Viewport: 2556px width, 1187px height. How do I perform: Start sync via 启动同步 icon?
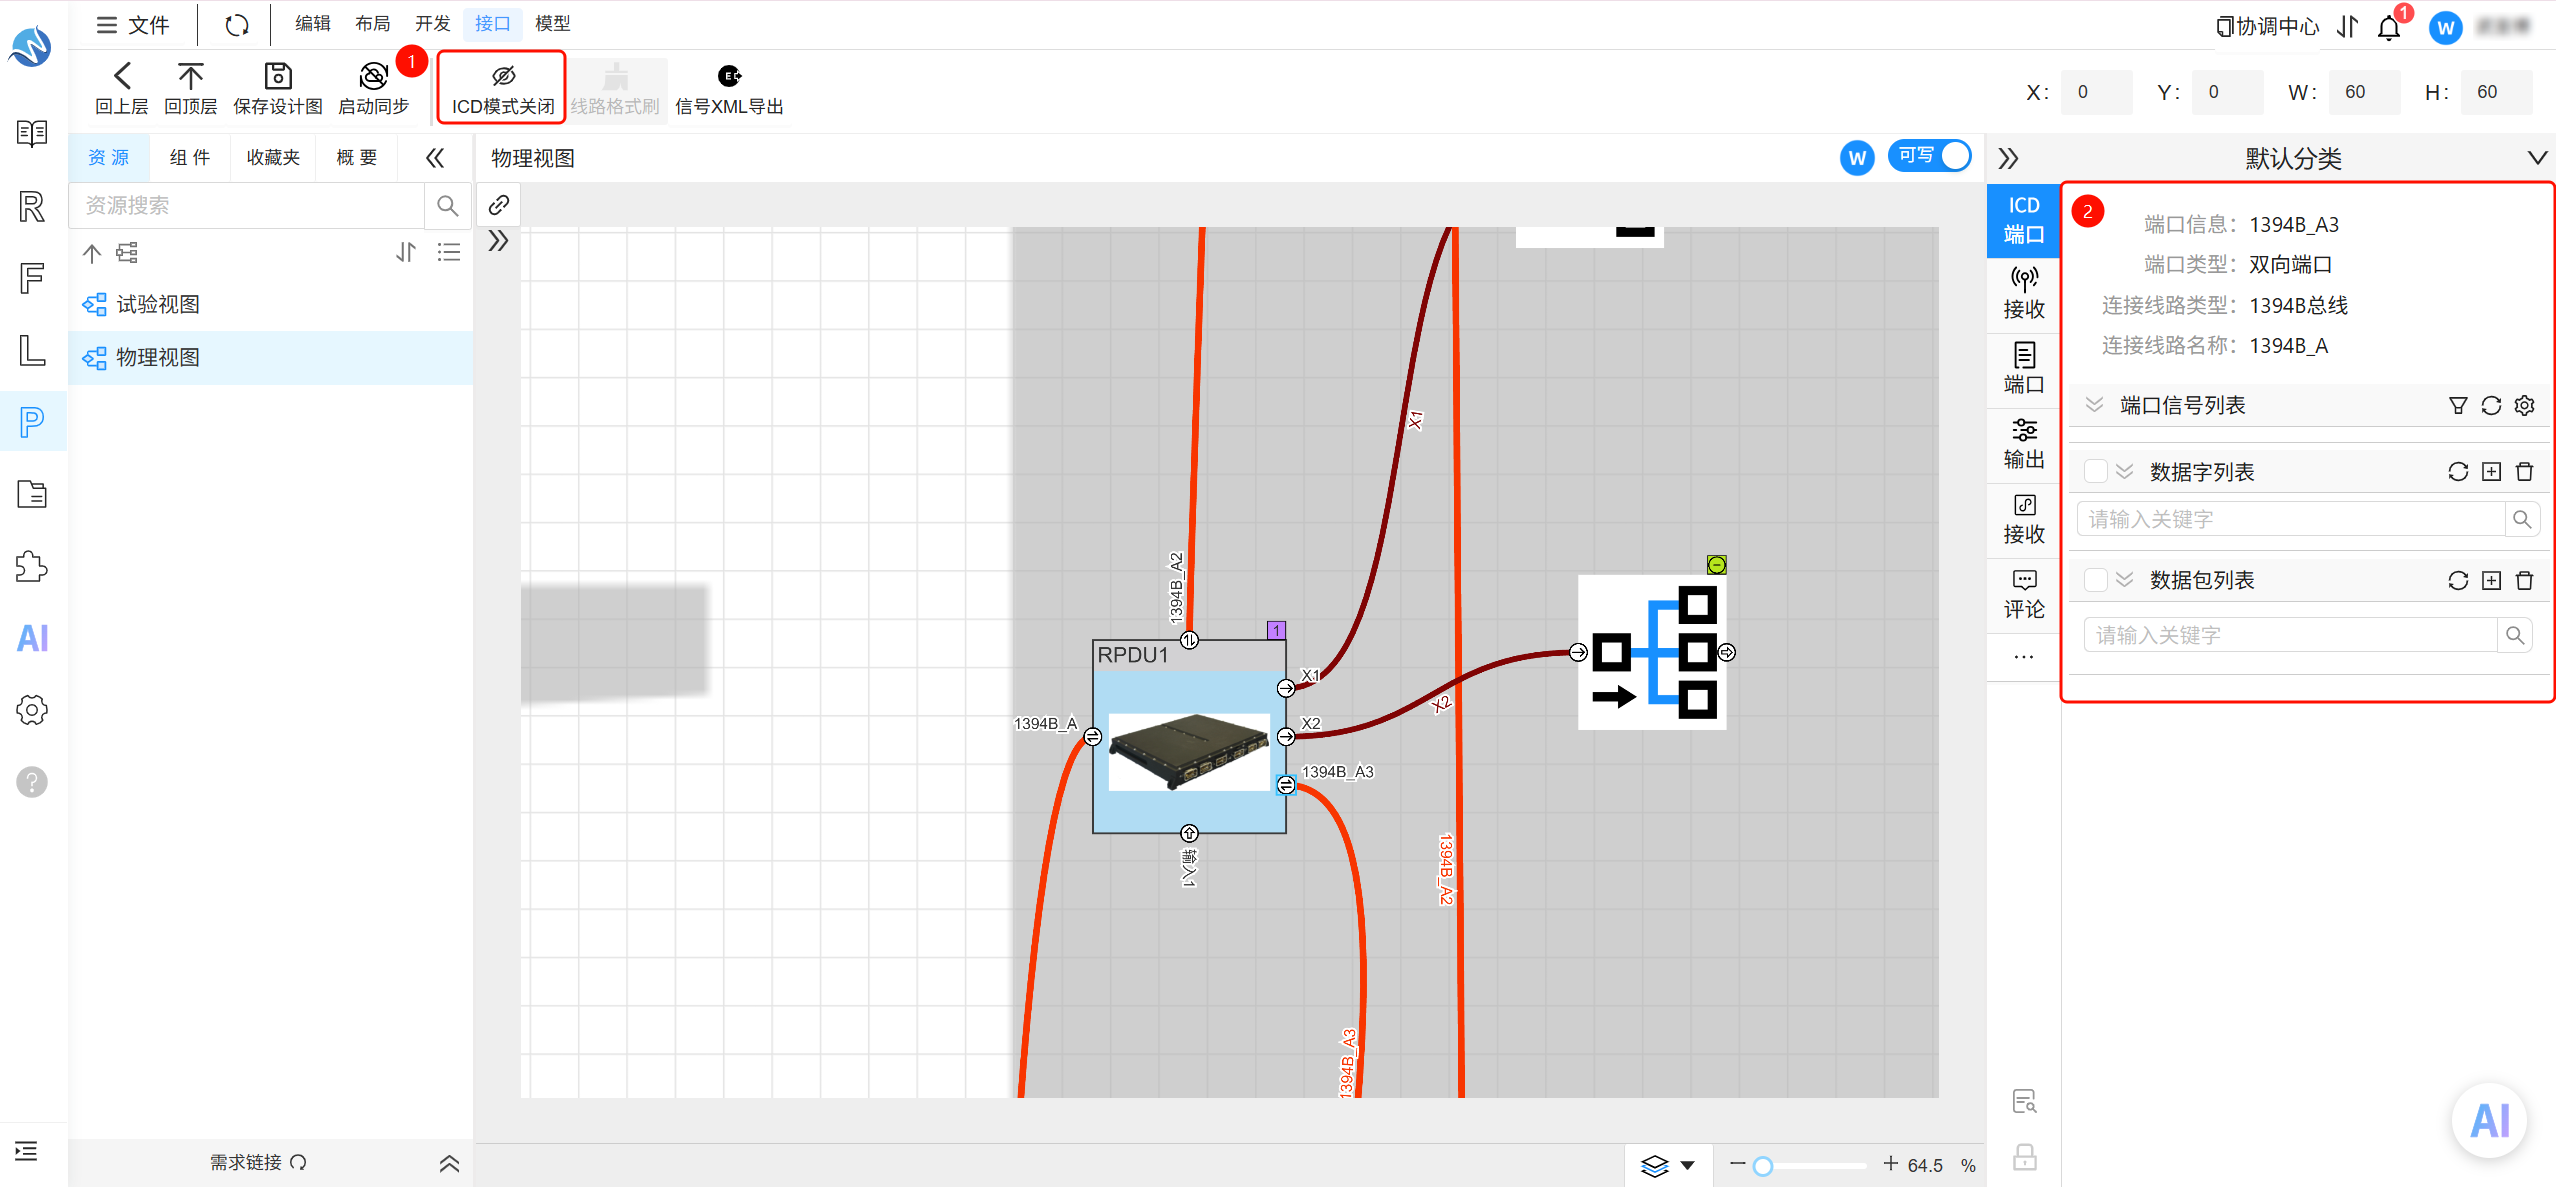(374, 76)
